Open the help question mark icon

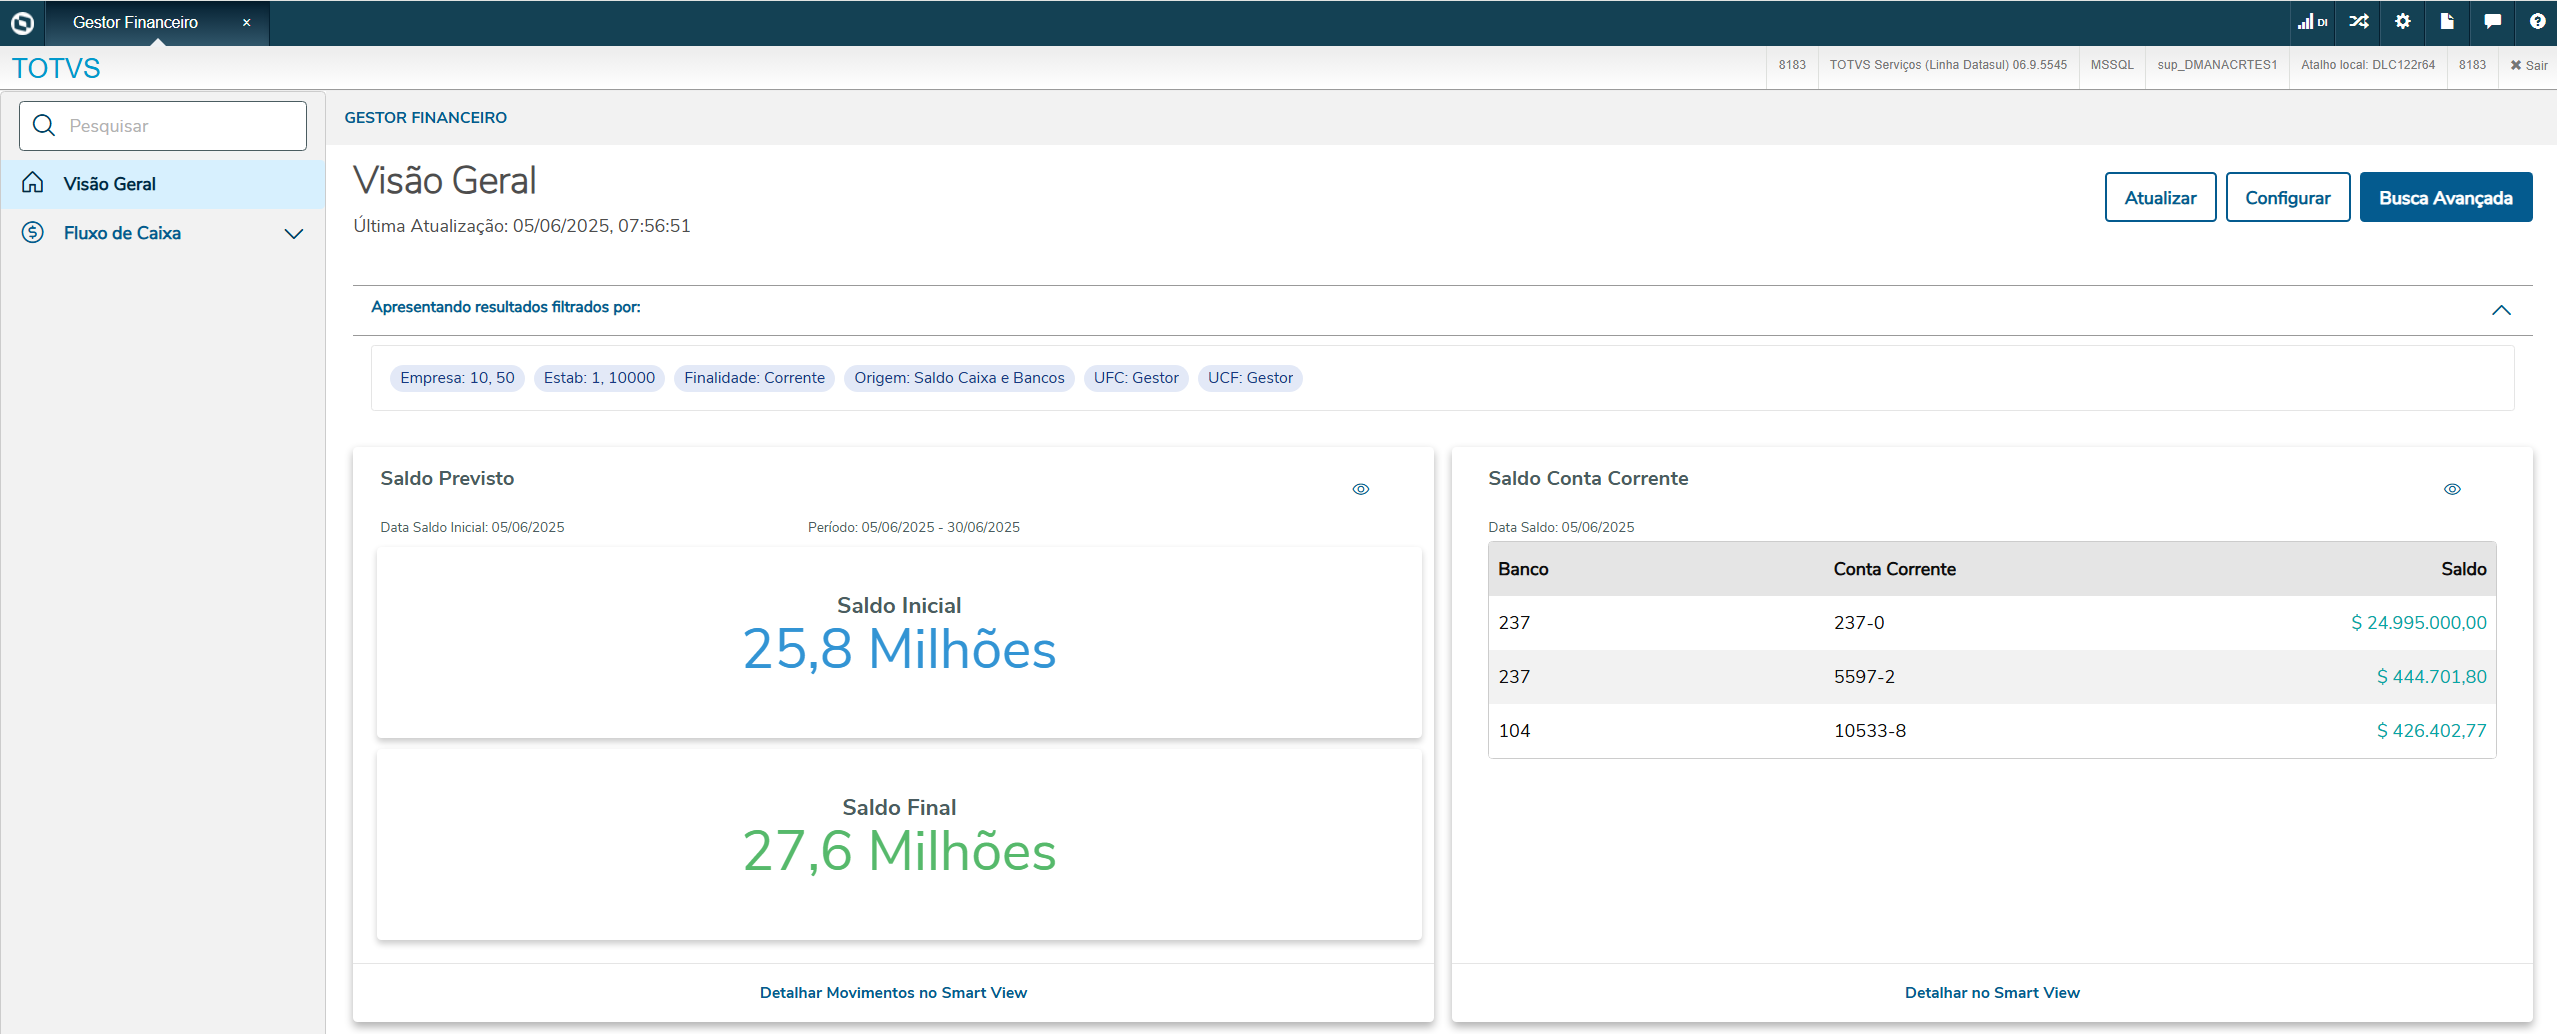click(x=2537, y=21)
